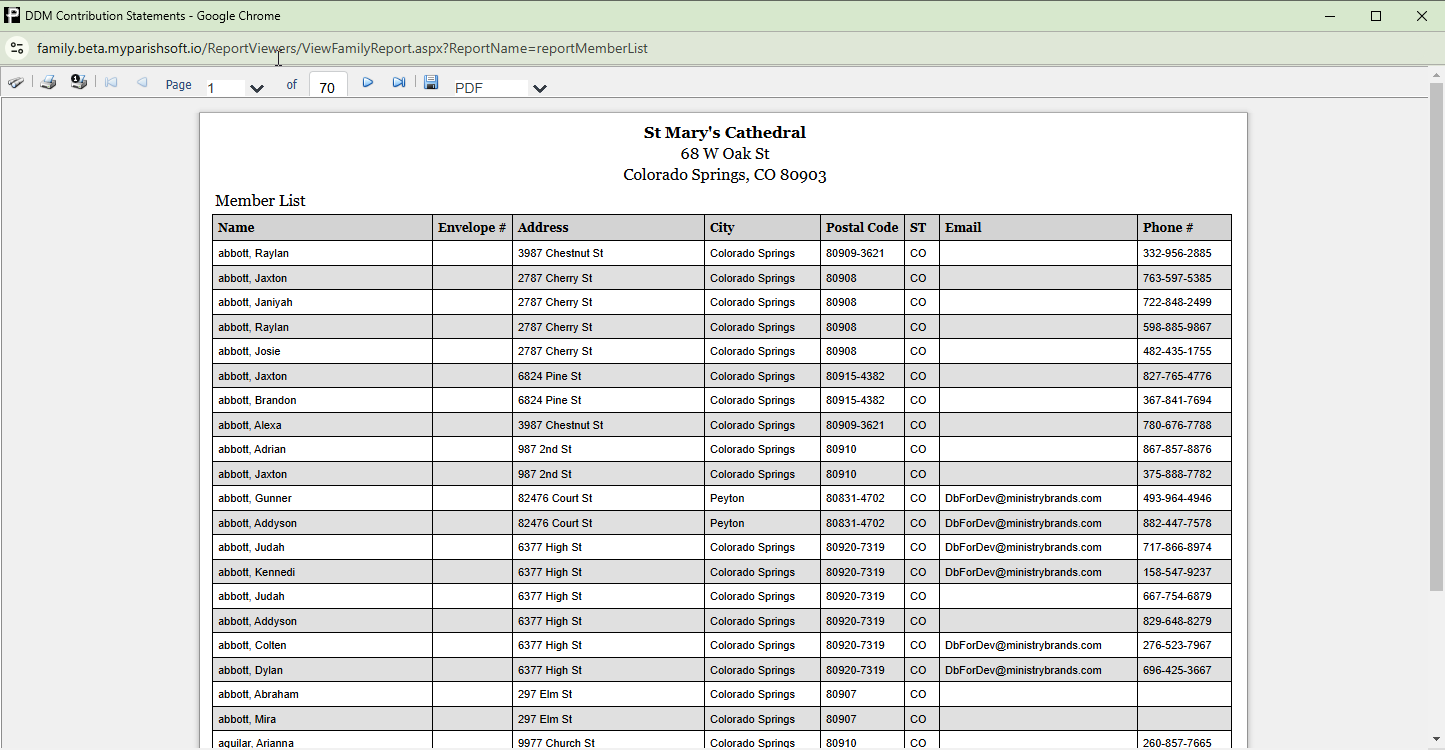1445x750 pixels.
Task: Click the Phone # column header
Action: (1184, 228)
